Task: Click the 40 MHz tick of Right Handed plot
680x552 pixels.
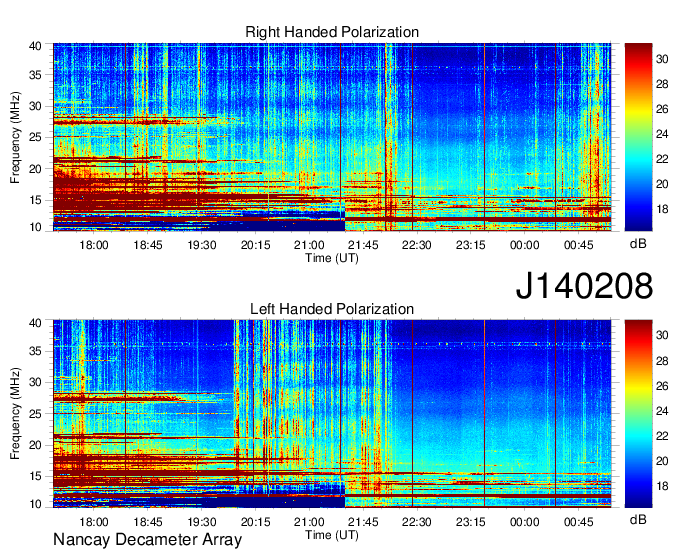Action: coord(35,46)
